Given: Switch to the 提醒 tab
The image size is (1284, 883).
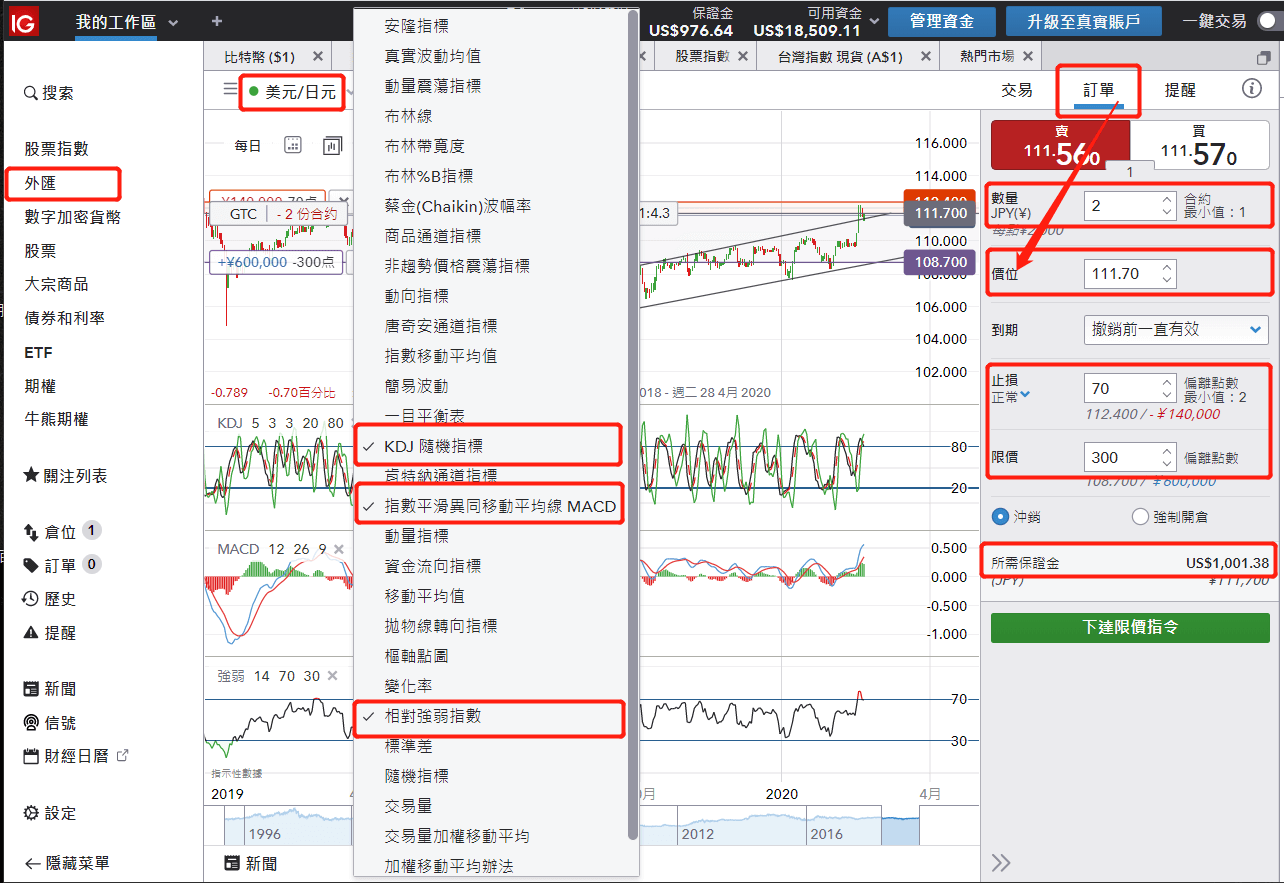Looking at the screenshot, I should pyautogui.click(x=1179, y=90).
